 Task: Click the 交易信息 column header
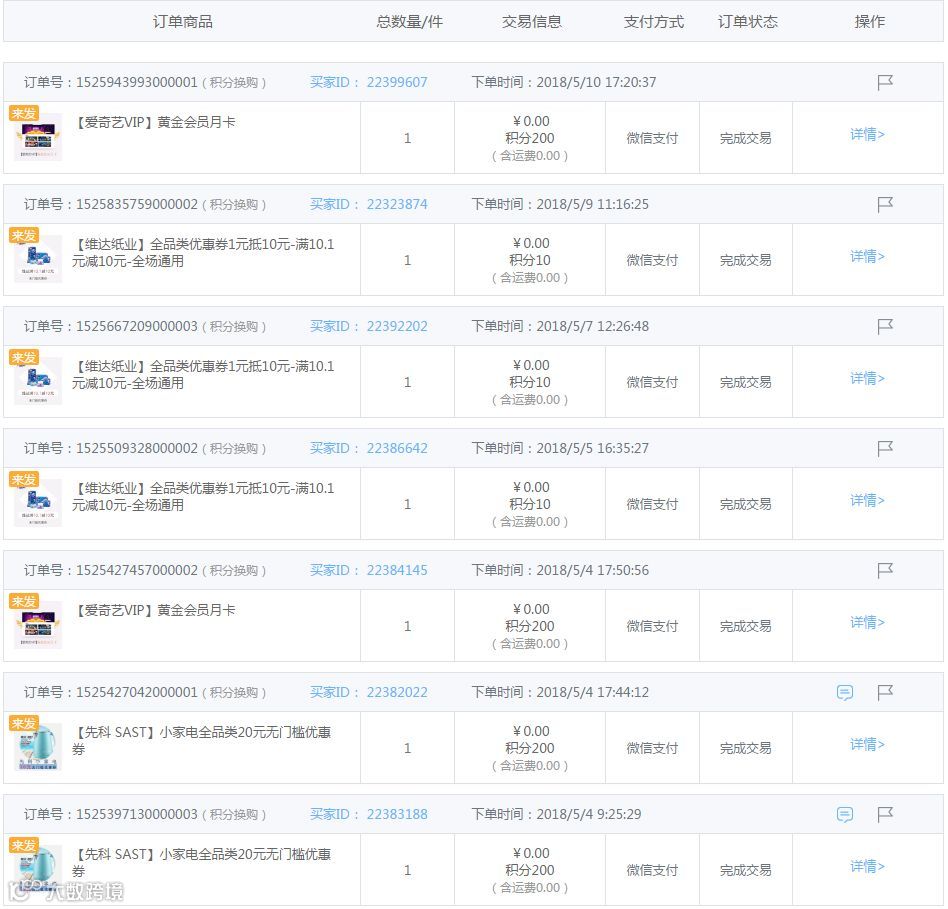[531, 22]
